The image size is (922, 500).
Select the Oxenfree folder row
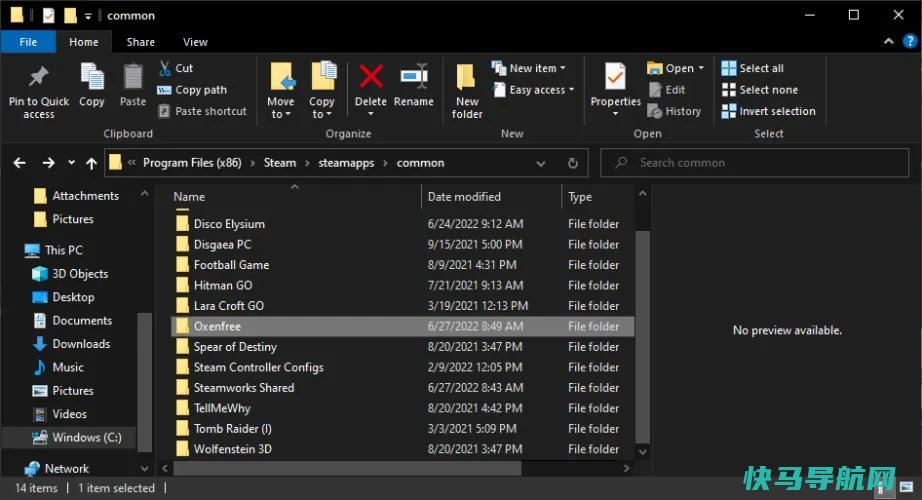click(x=402, y=326)
